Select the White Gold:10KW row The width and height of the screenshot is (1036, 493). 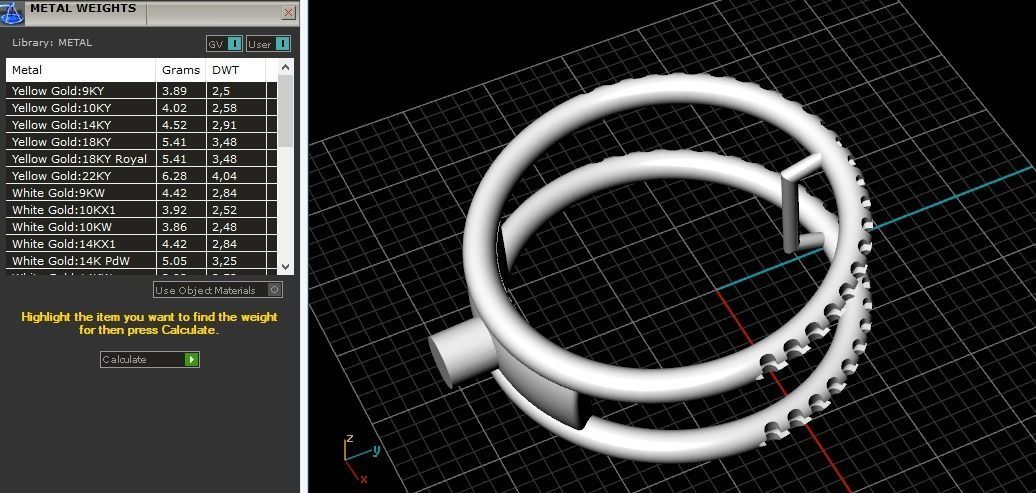pyautogui.click(x=141, y=227)
